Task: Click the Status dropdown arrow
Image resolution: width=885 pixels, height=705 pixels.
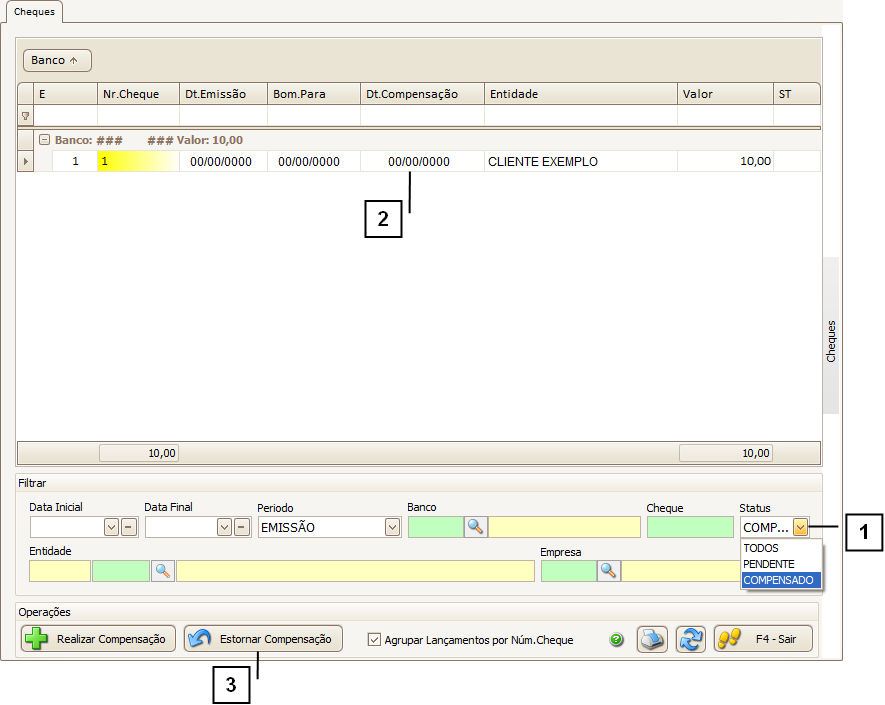Action: coord(800,527)
